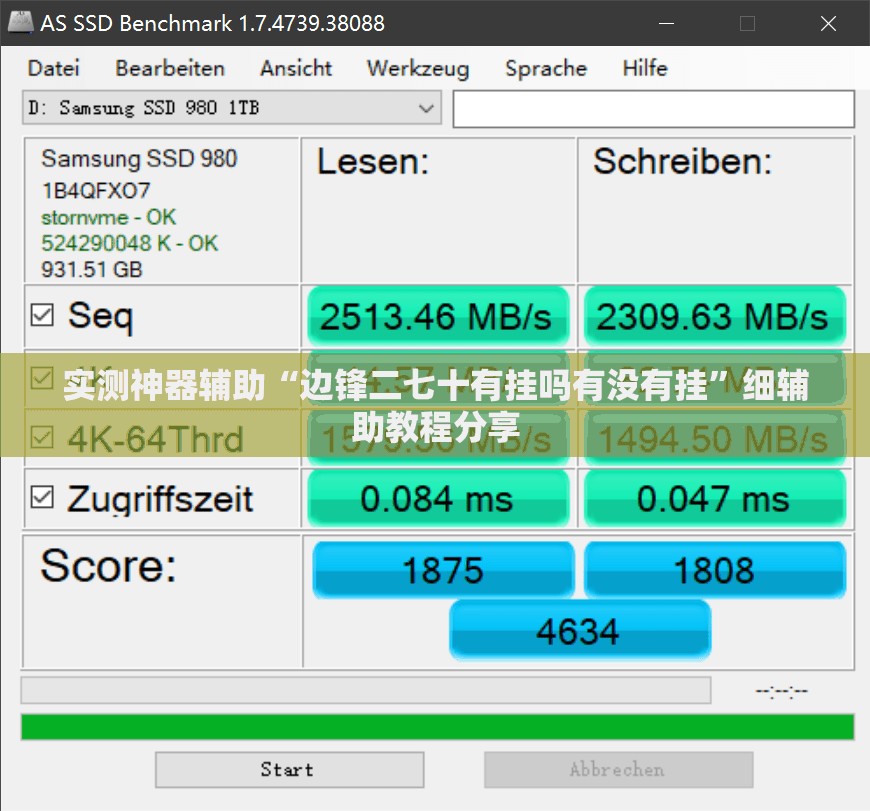870x811 pixels.
Task: Click the Lesen column header
Action: (x=373, y=162)
